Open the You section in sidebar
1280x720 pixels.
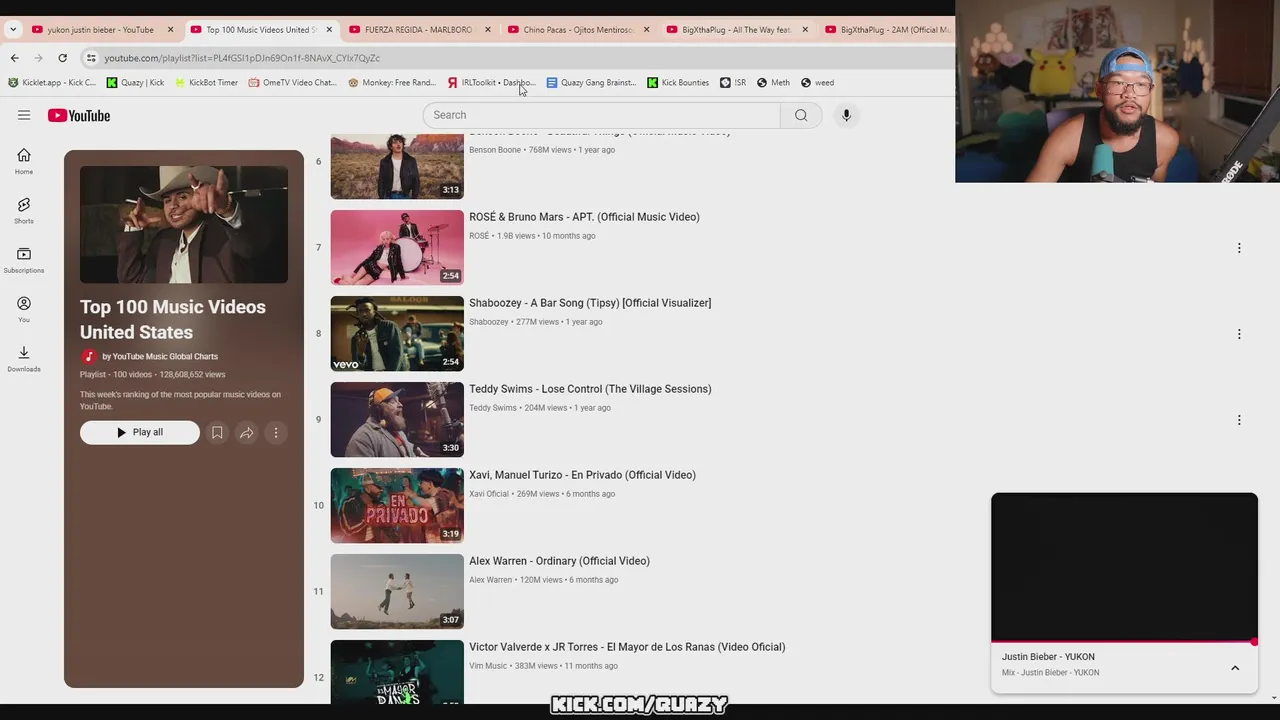click(x=24, y=308)
